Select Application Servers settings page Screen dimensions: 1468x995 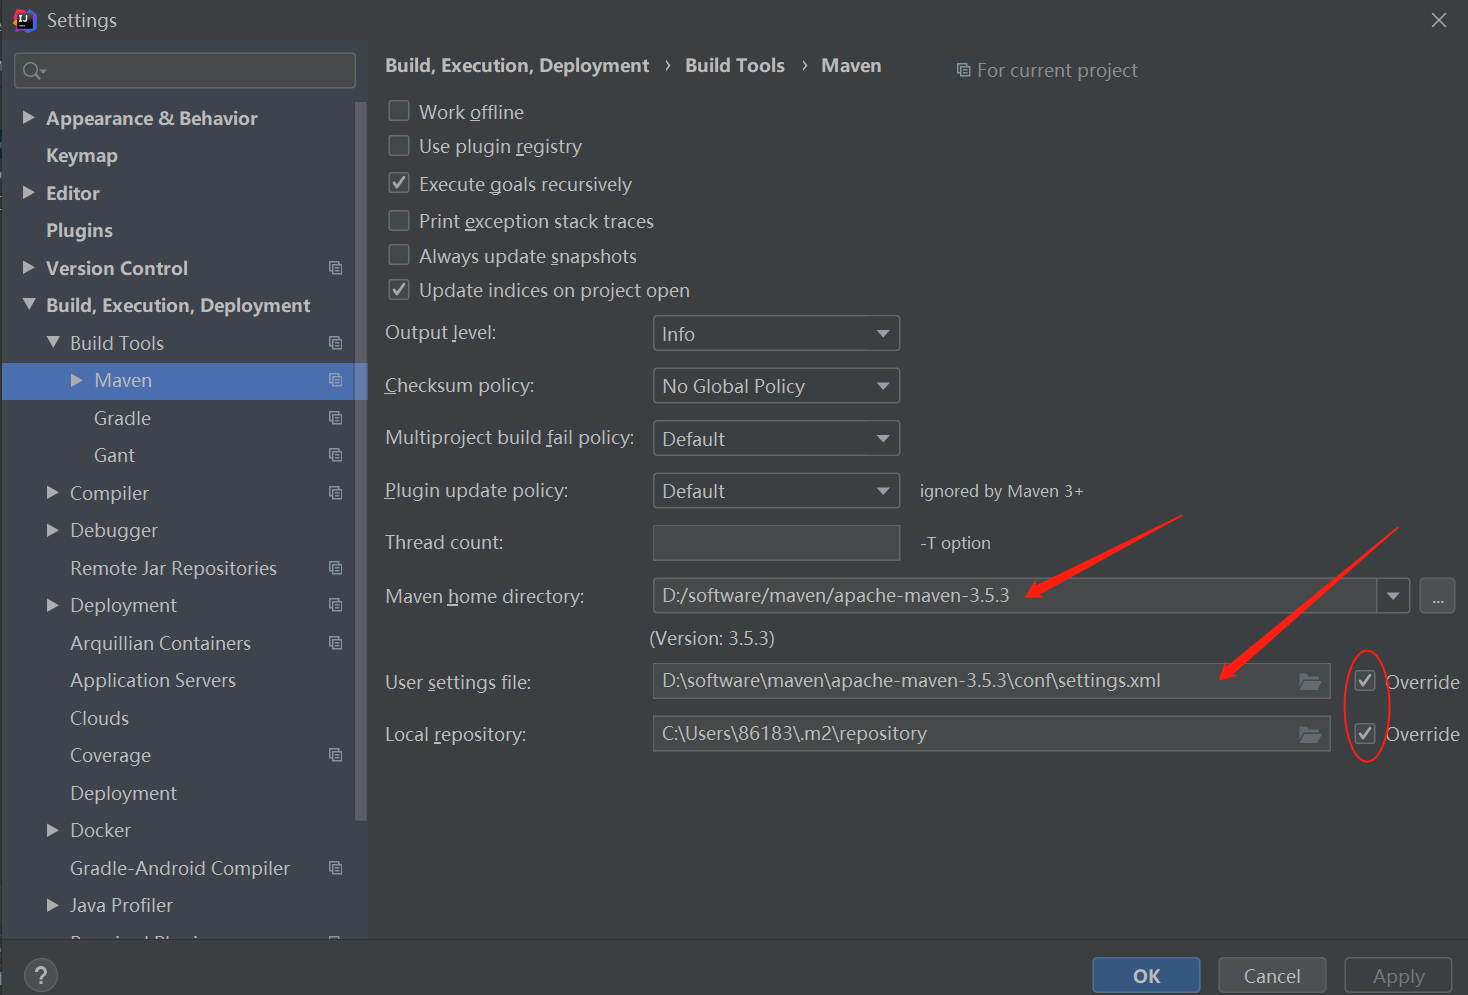pos(153,680)
